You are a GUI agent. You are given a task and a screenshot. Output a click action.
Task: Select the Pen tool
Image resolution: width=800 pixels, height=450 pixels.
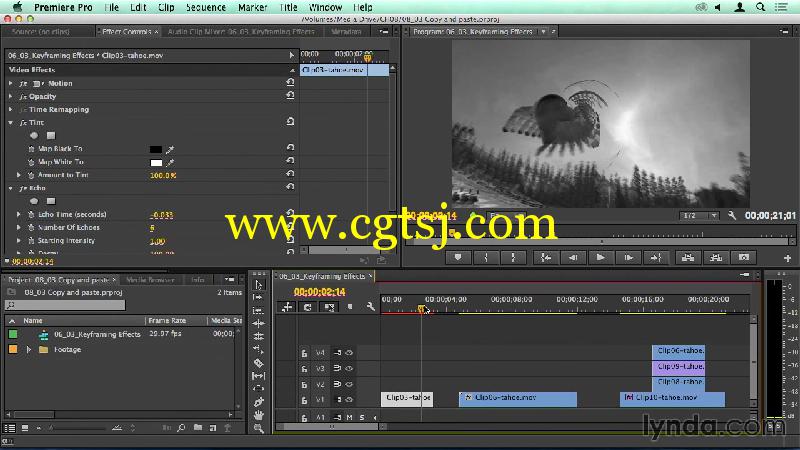[259, 402]
